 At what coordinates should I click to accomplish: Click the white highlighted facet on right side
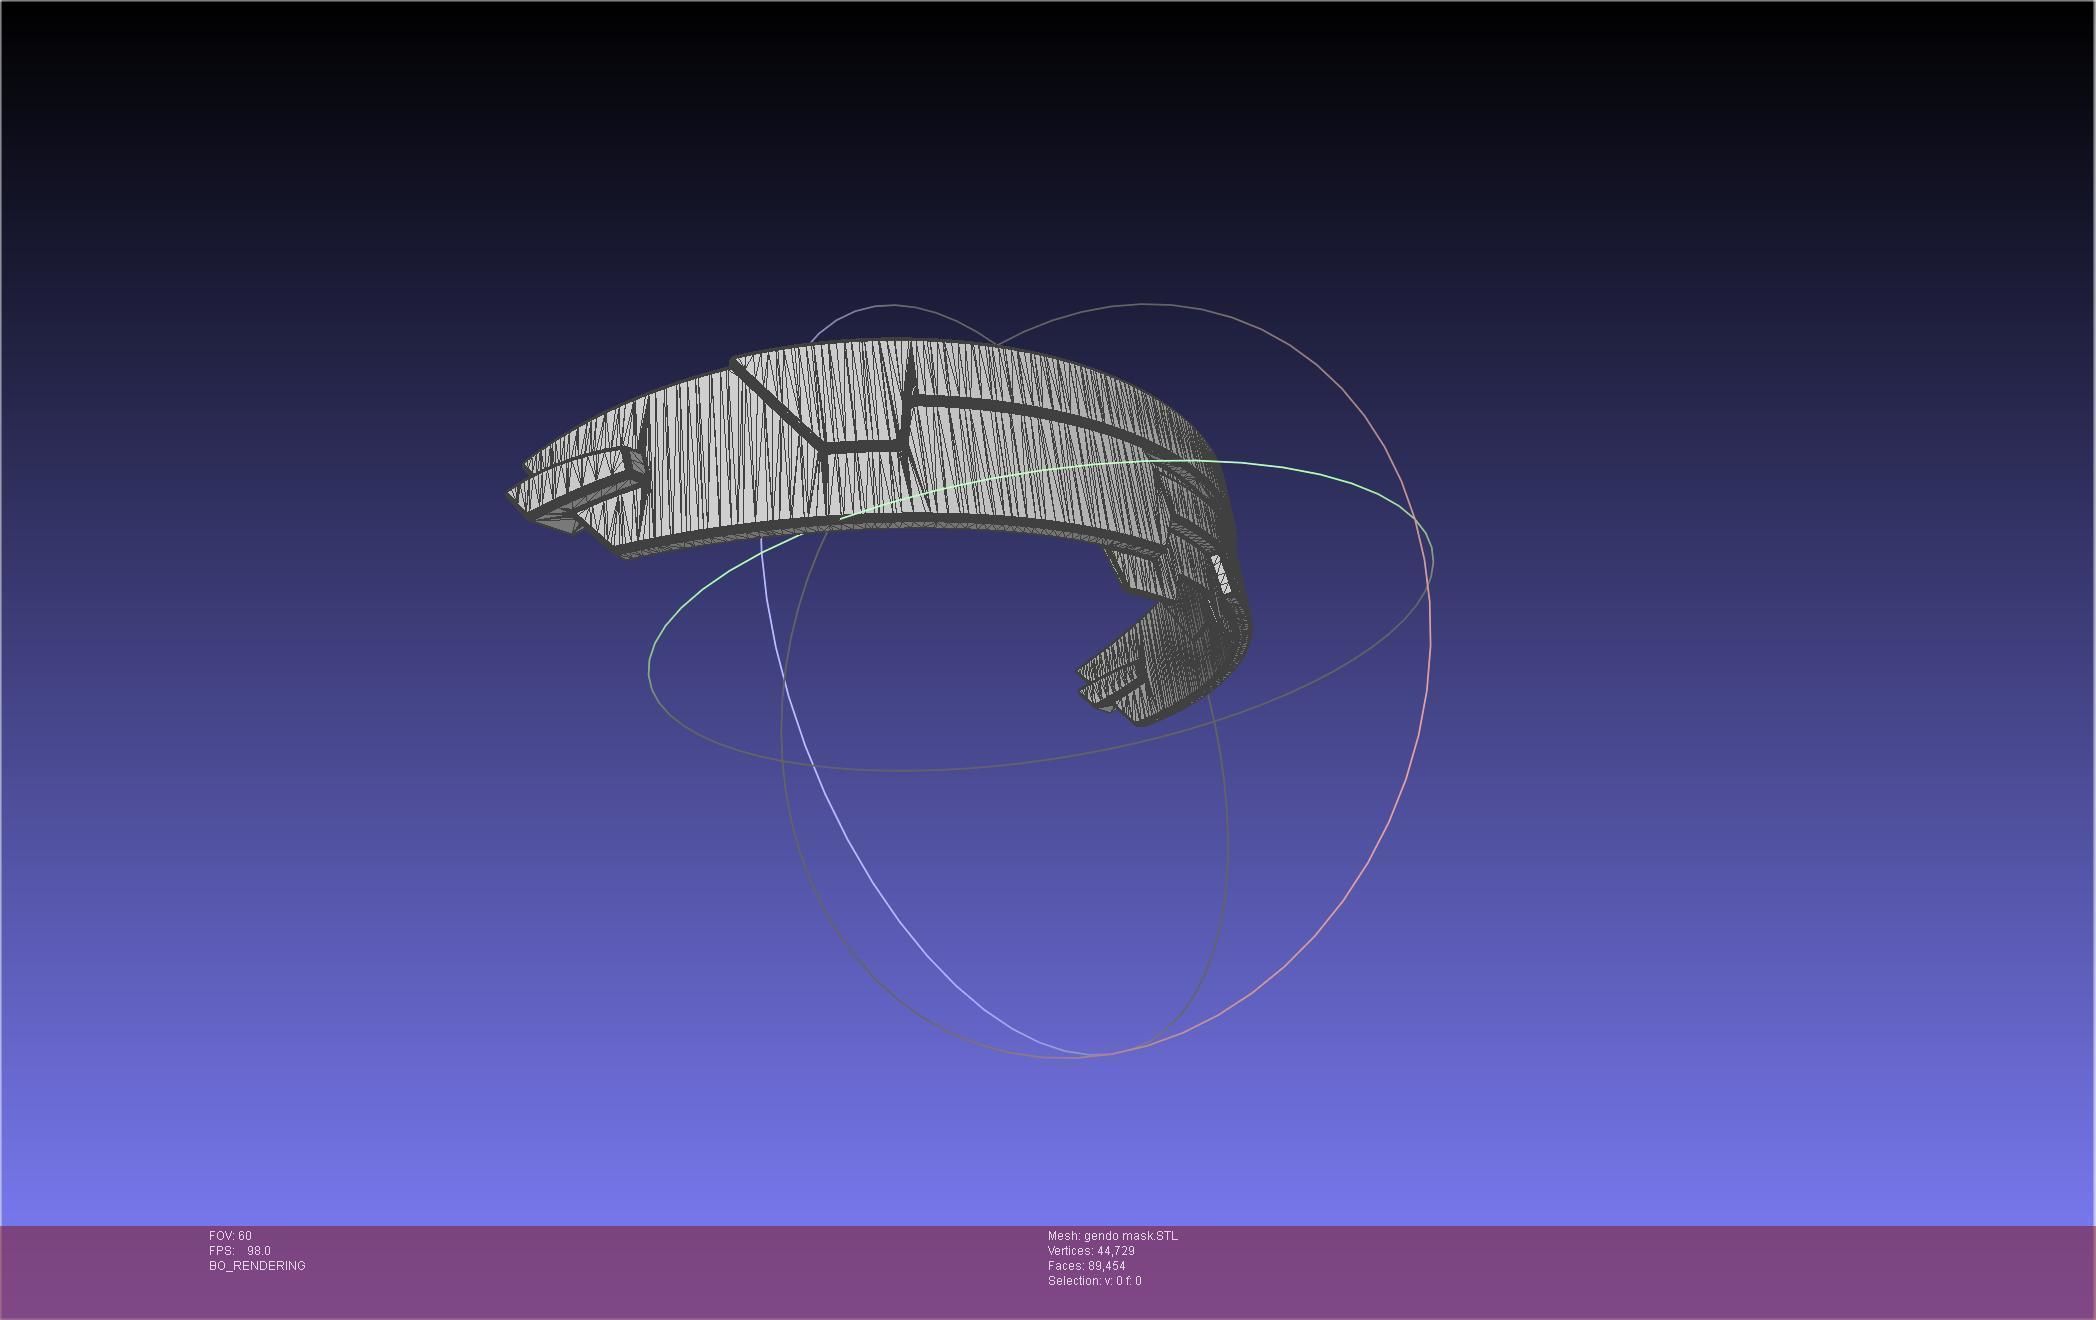(x=1222, y=575)
